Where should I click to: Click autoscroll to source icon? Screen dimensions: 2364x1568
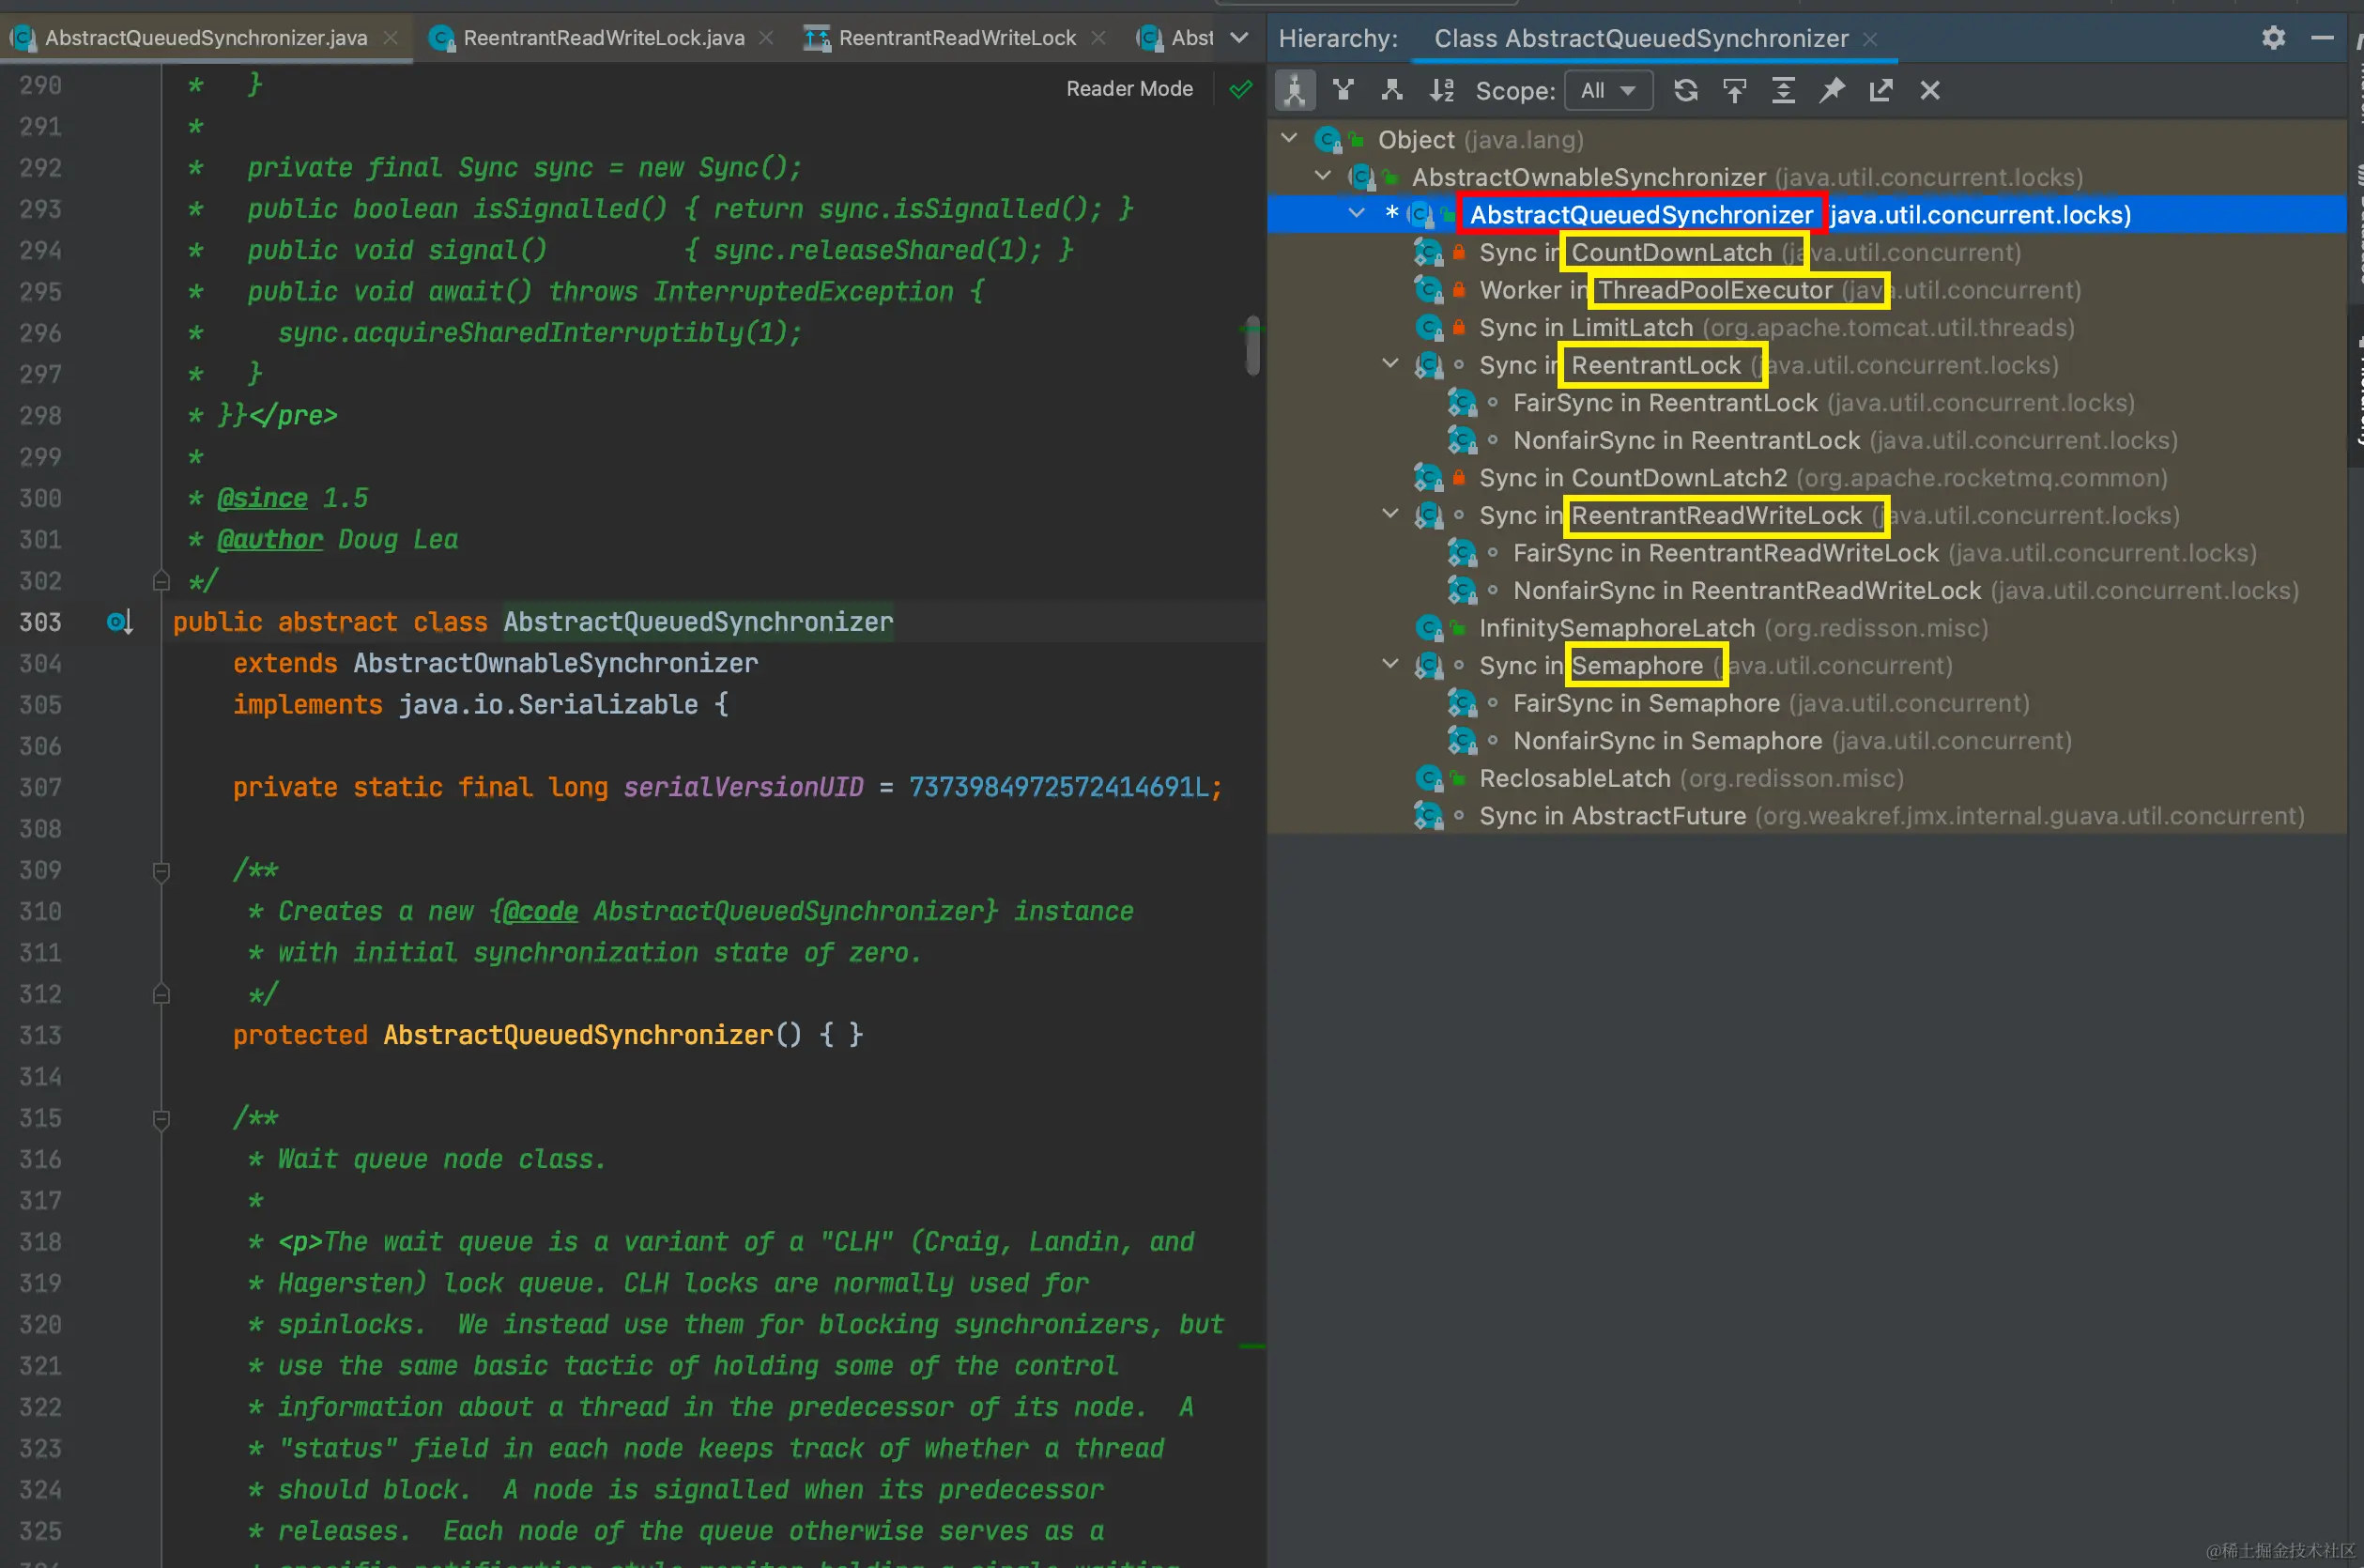[x=1735, y=91]
